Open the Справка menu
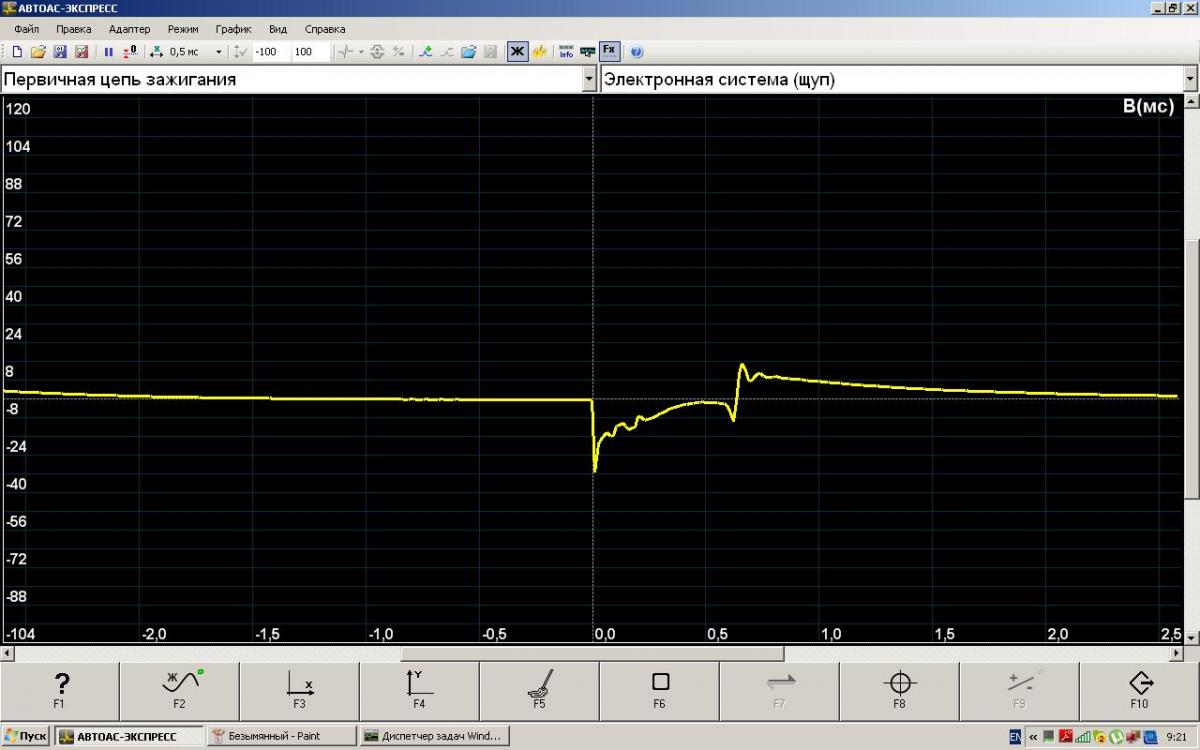 pos(324,29)
